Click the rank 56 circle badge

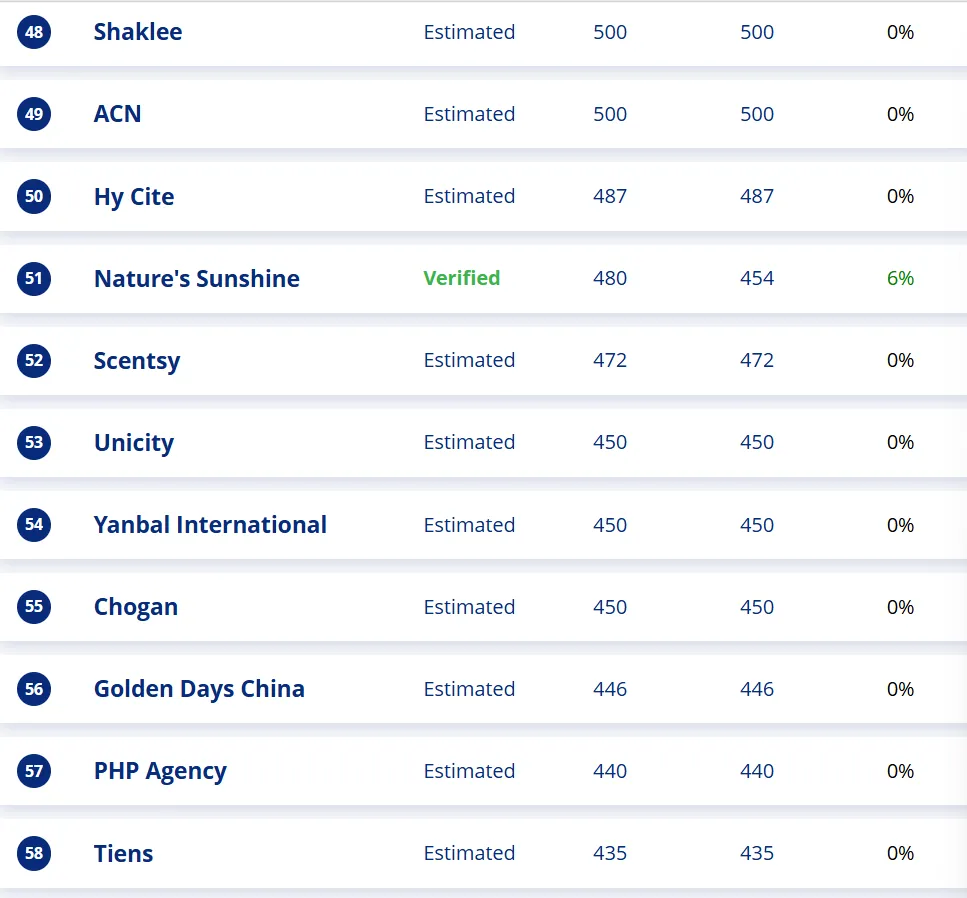tap(34, 689)
